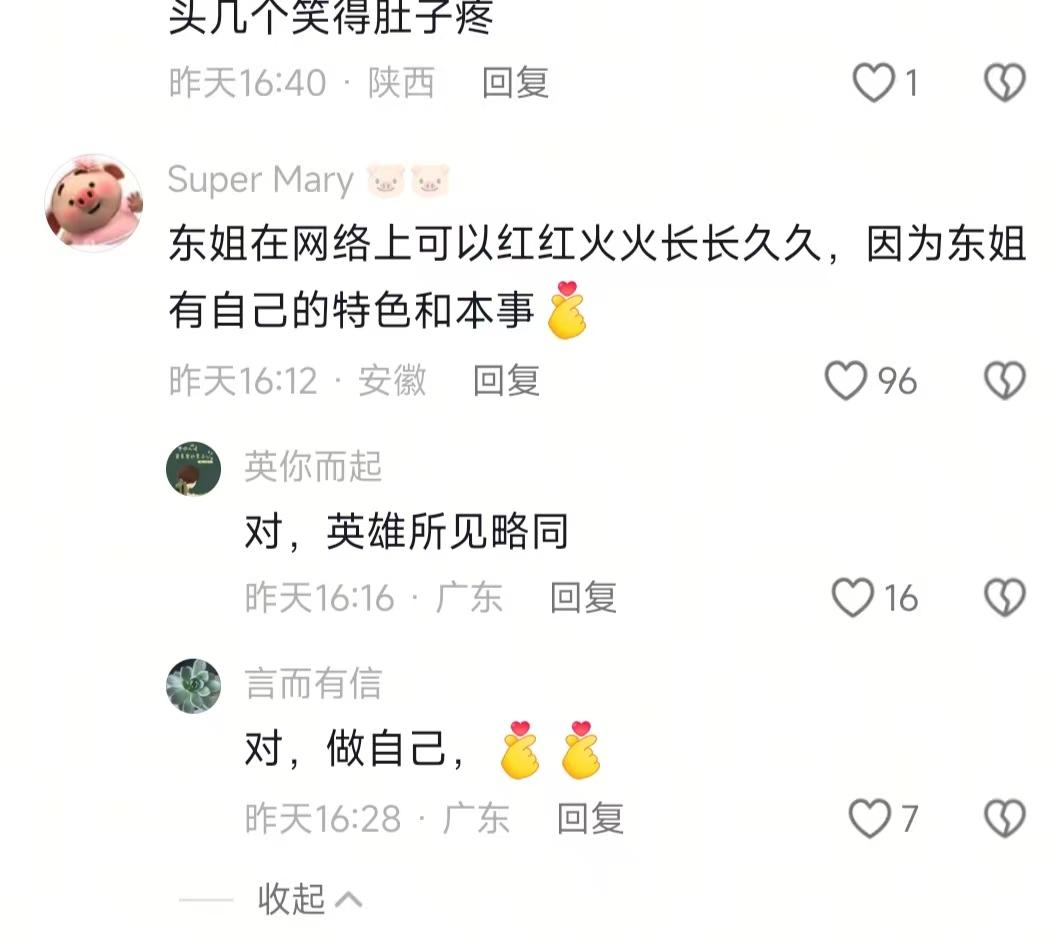1056x939 pixels.
Task: Open Super Mary's pig avatar profile
Action: [94, 203]
